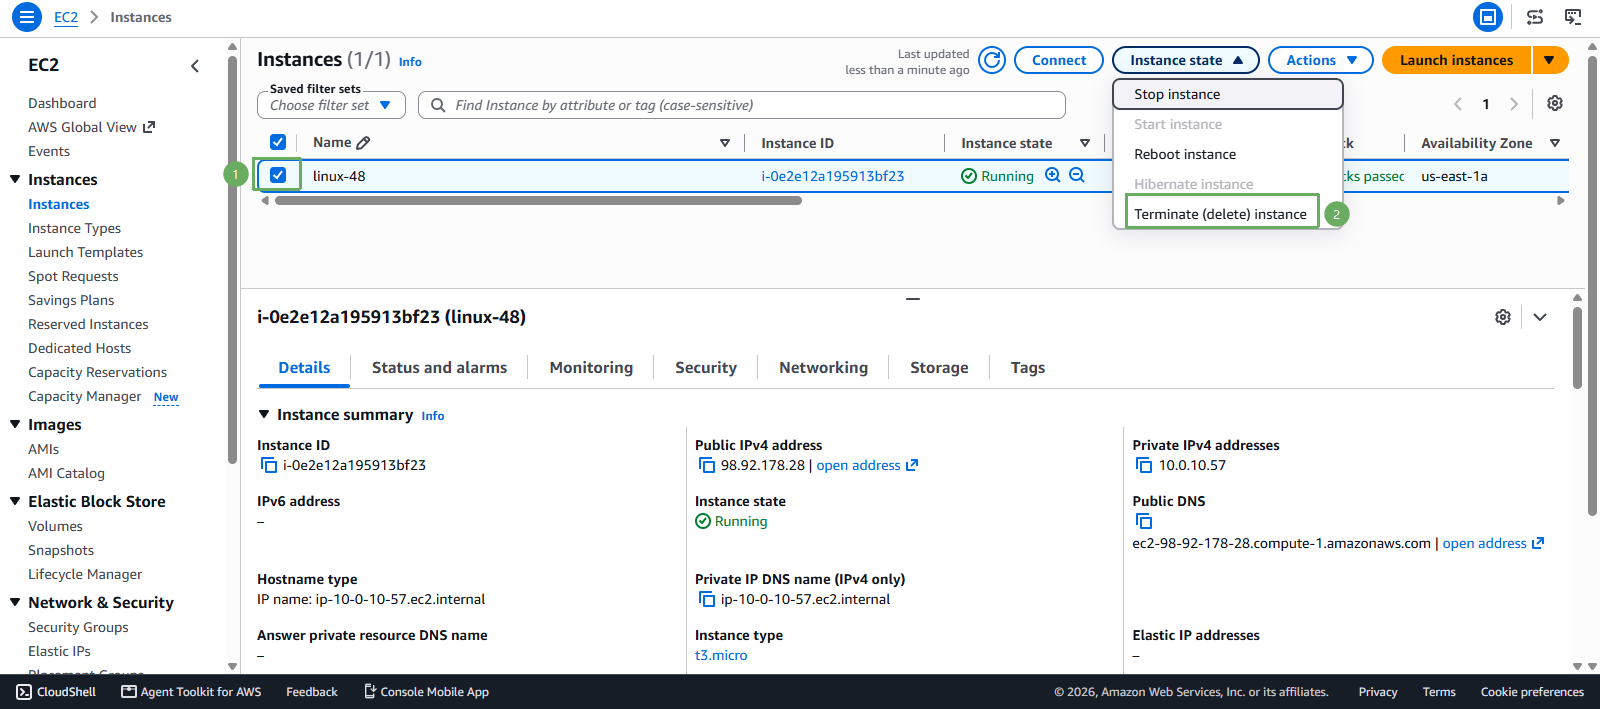
Task: Click Info link beside Instances heading
Action: coord(410,62)
